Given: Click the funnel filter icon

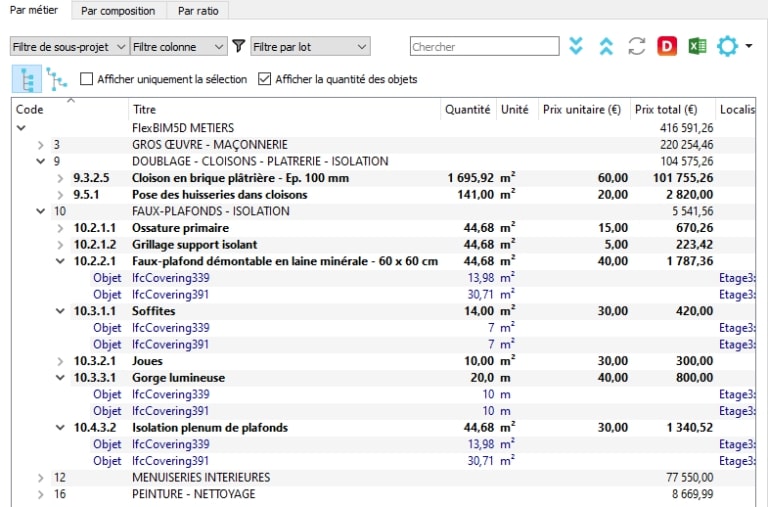Looking at the screenshot, I should pyautogui.click(x=239, y=46).
